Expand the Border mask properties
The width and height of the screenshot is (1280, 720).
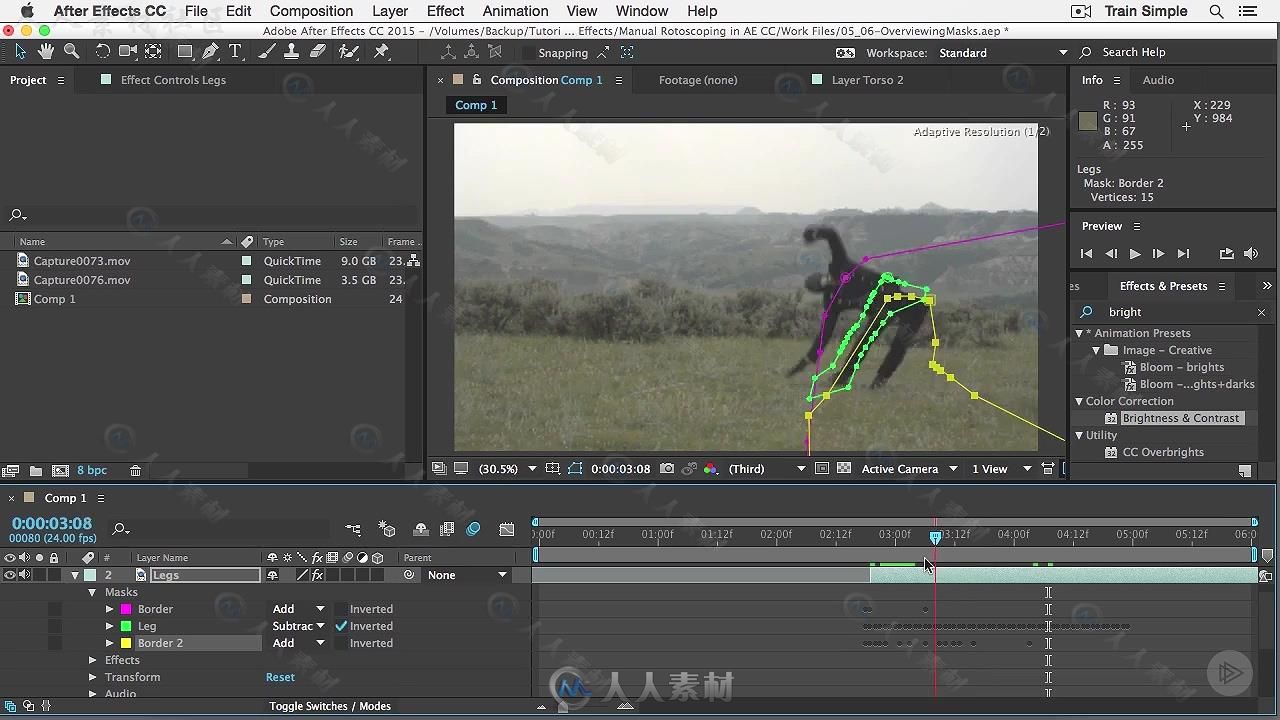click(x=110, y=609)
